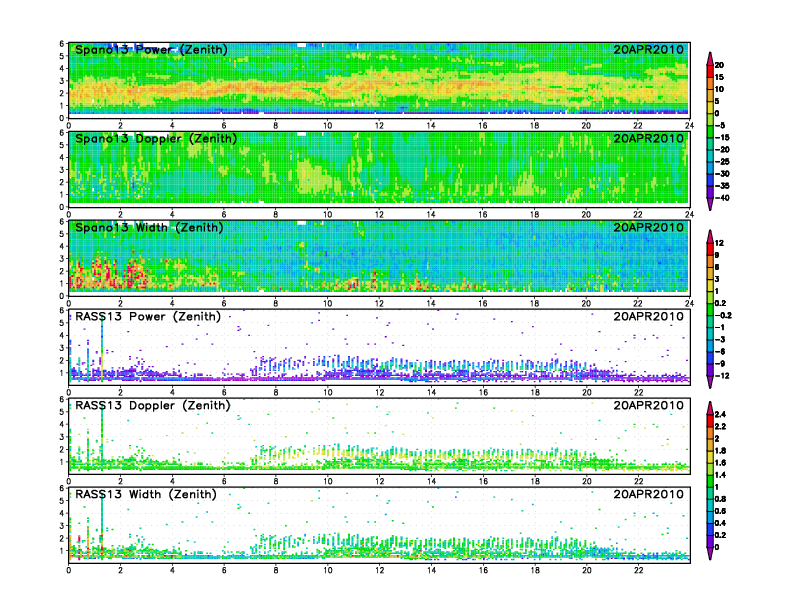Select the 20APR2010 date in RASS13 Power panel
Viewport: 792px width, 612px height.
648,317
